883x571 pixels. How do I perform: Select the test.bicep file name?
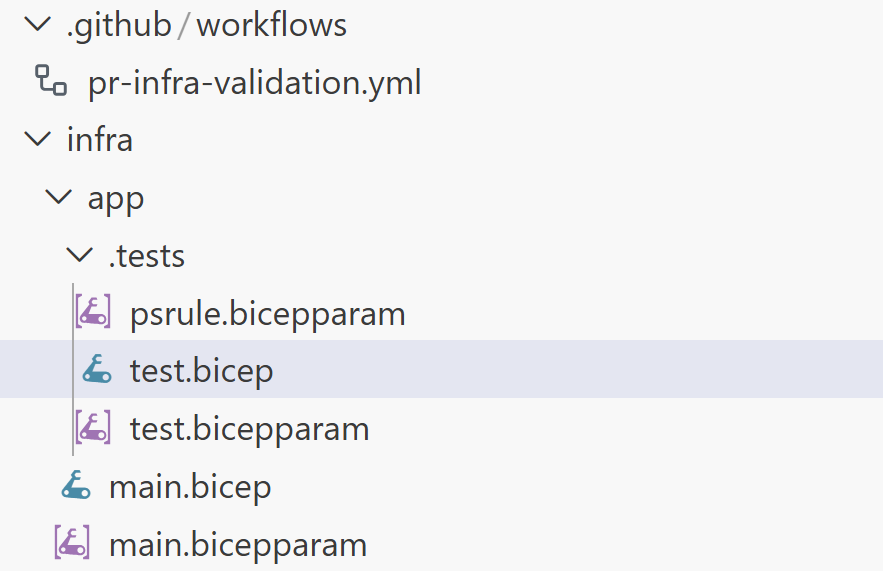(x=201, y=372)
